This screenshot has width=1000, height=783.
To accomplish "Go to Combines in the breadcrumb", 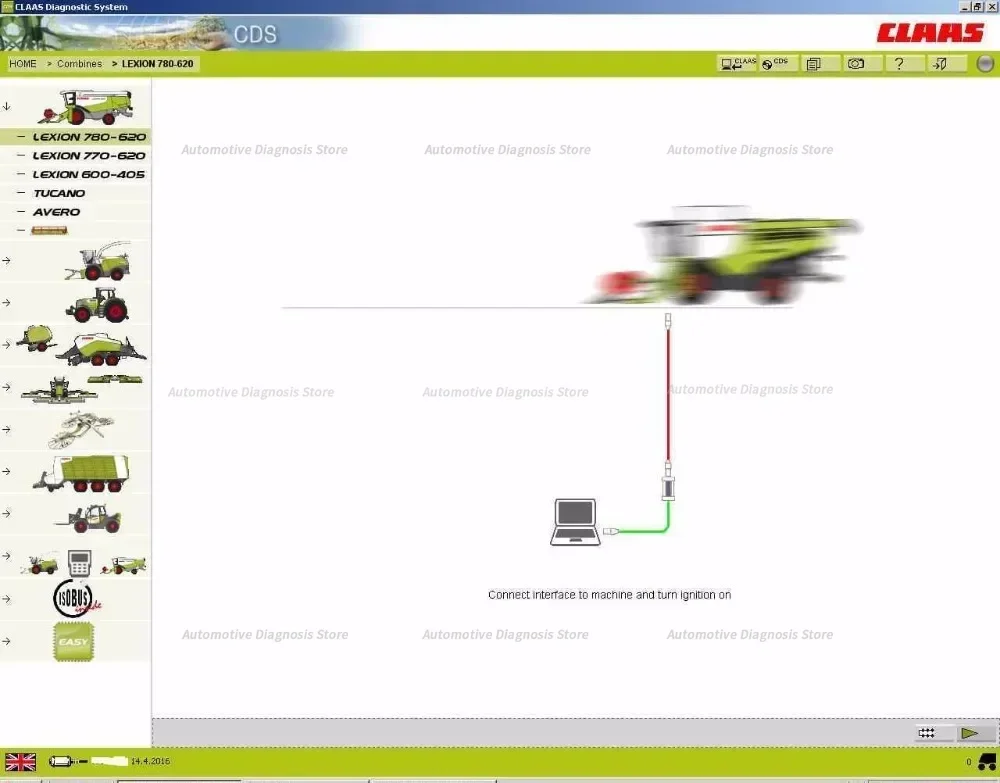I will (x=79, y=64).
